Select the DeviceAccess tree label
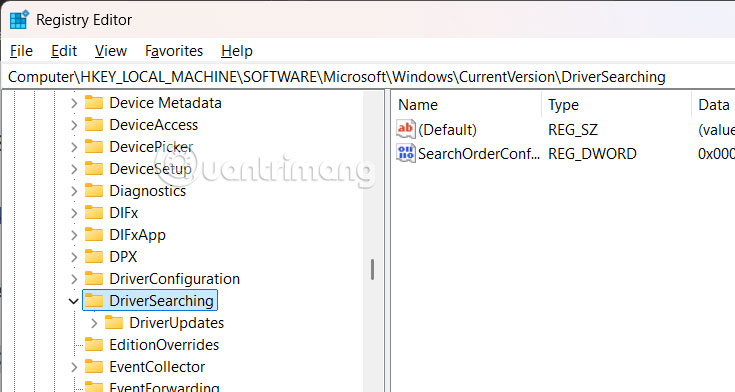The width and height of the screenshot is (735, 392). (x=154, y=125)
